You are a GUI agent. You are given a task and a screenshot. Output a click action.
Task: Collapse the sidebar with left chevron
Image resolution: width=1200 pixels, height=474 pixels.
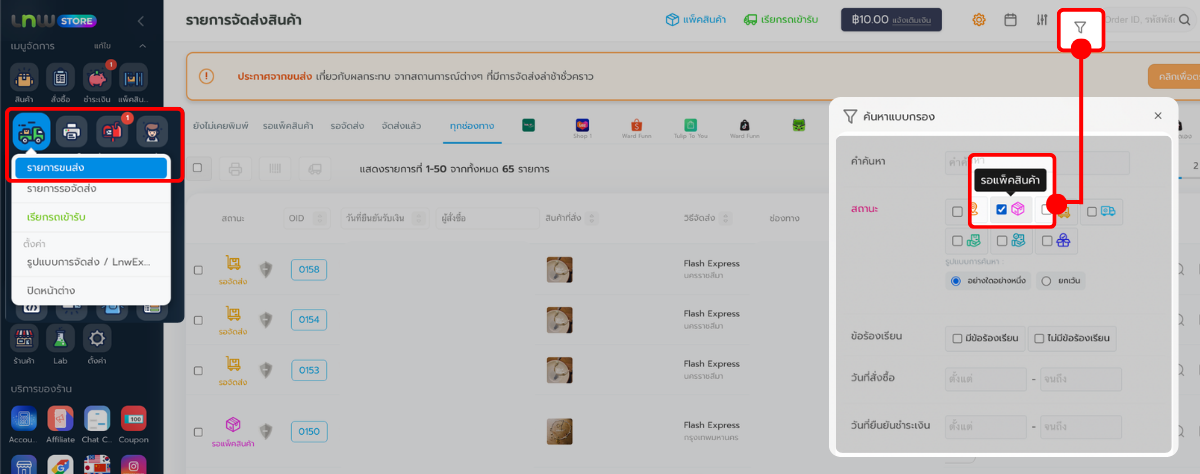tap(141, 20)
